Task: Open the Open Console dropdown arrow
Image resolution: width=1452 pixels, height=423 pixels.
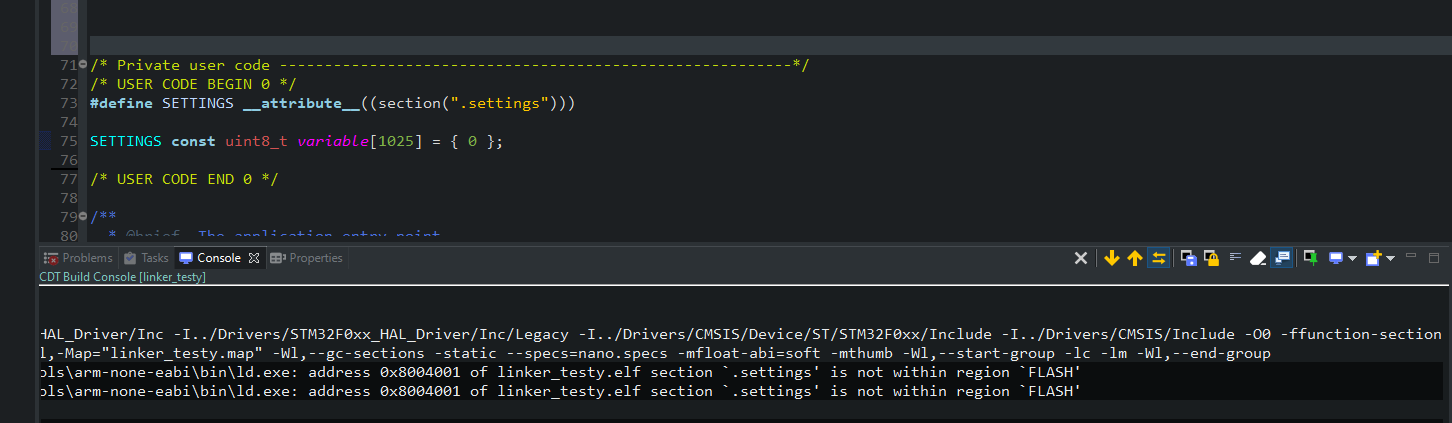Action: coord(1390,258)
